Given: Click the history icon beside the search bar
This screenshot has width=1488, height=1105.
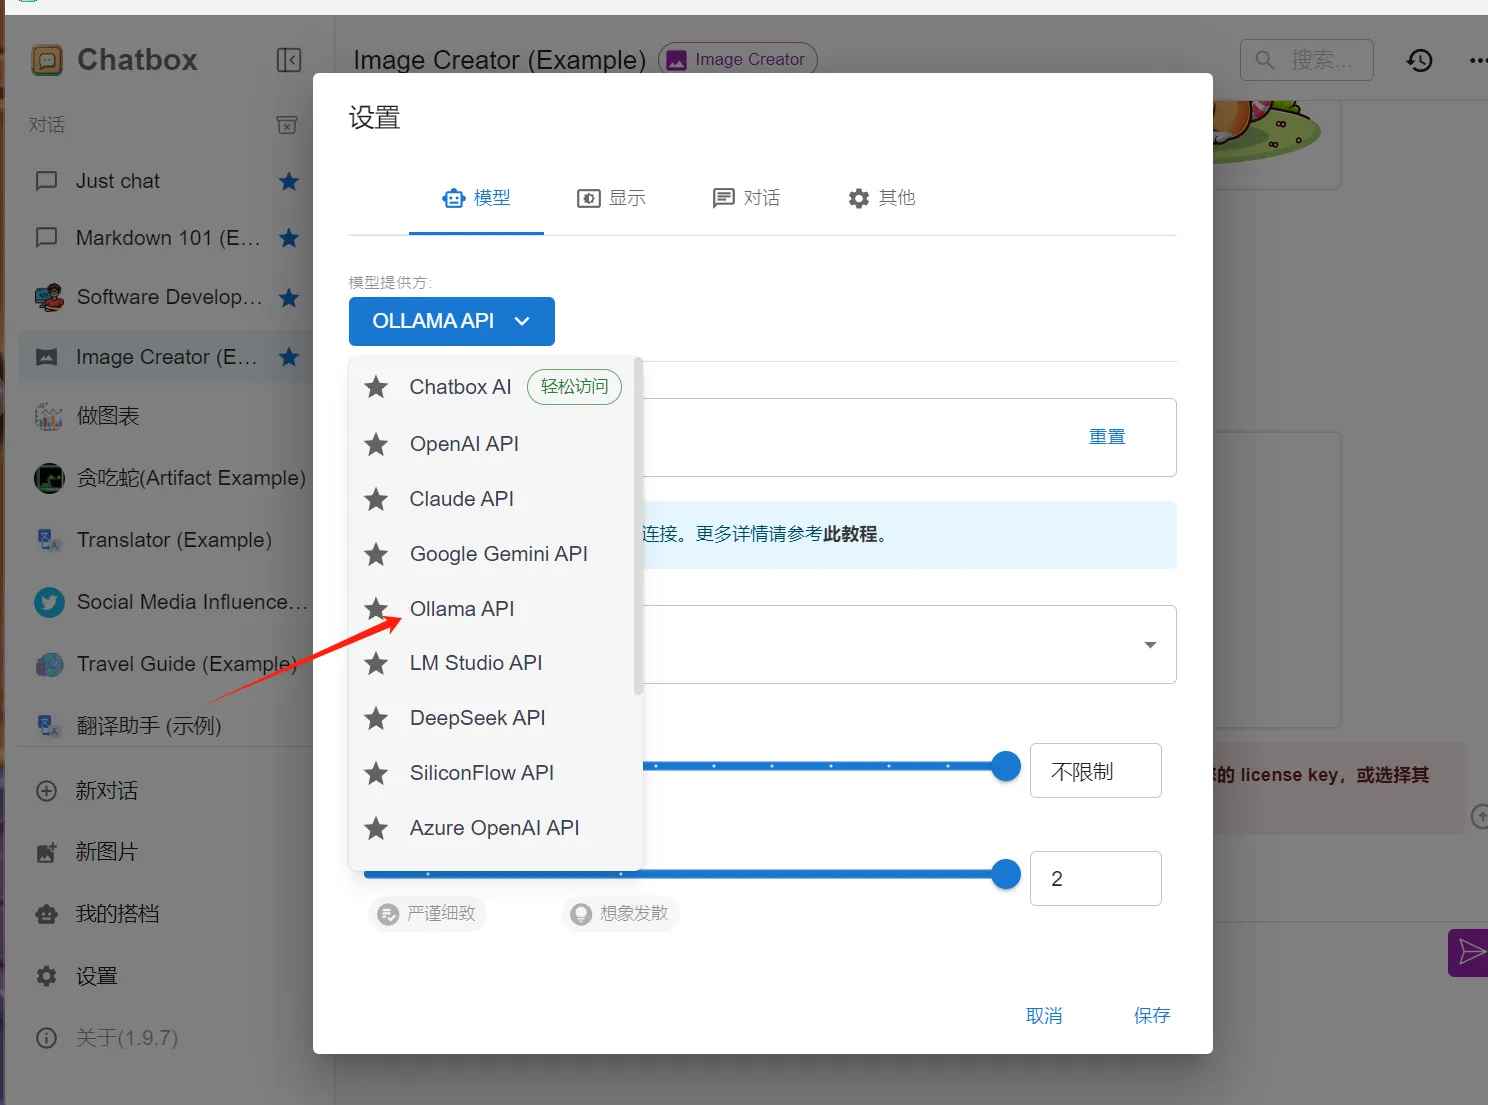Looking at the screenshot, I should tap(1419, 60).
